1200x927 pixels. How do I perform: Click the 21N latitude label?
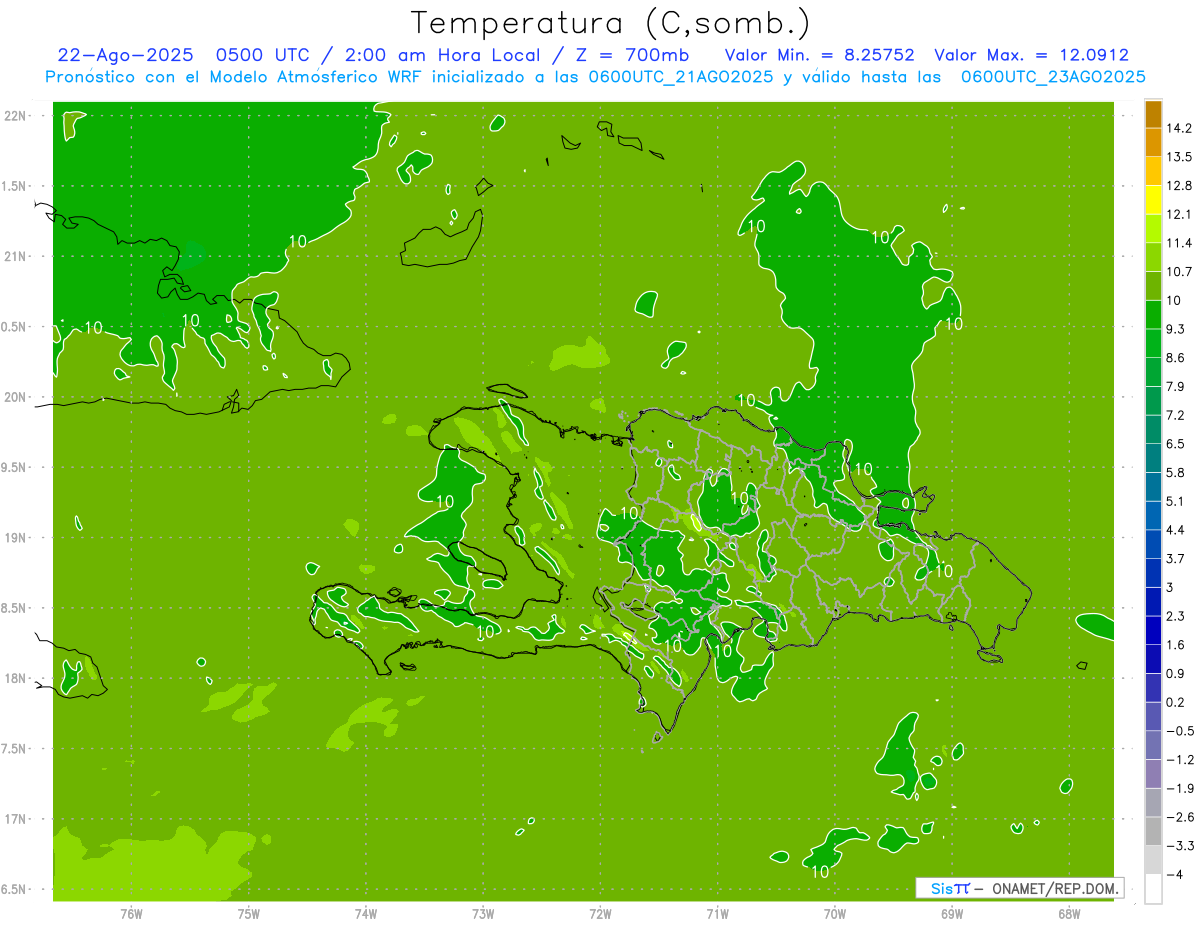pos(15,256)
